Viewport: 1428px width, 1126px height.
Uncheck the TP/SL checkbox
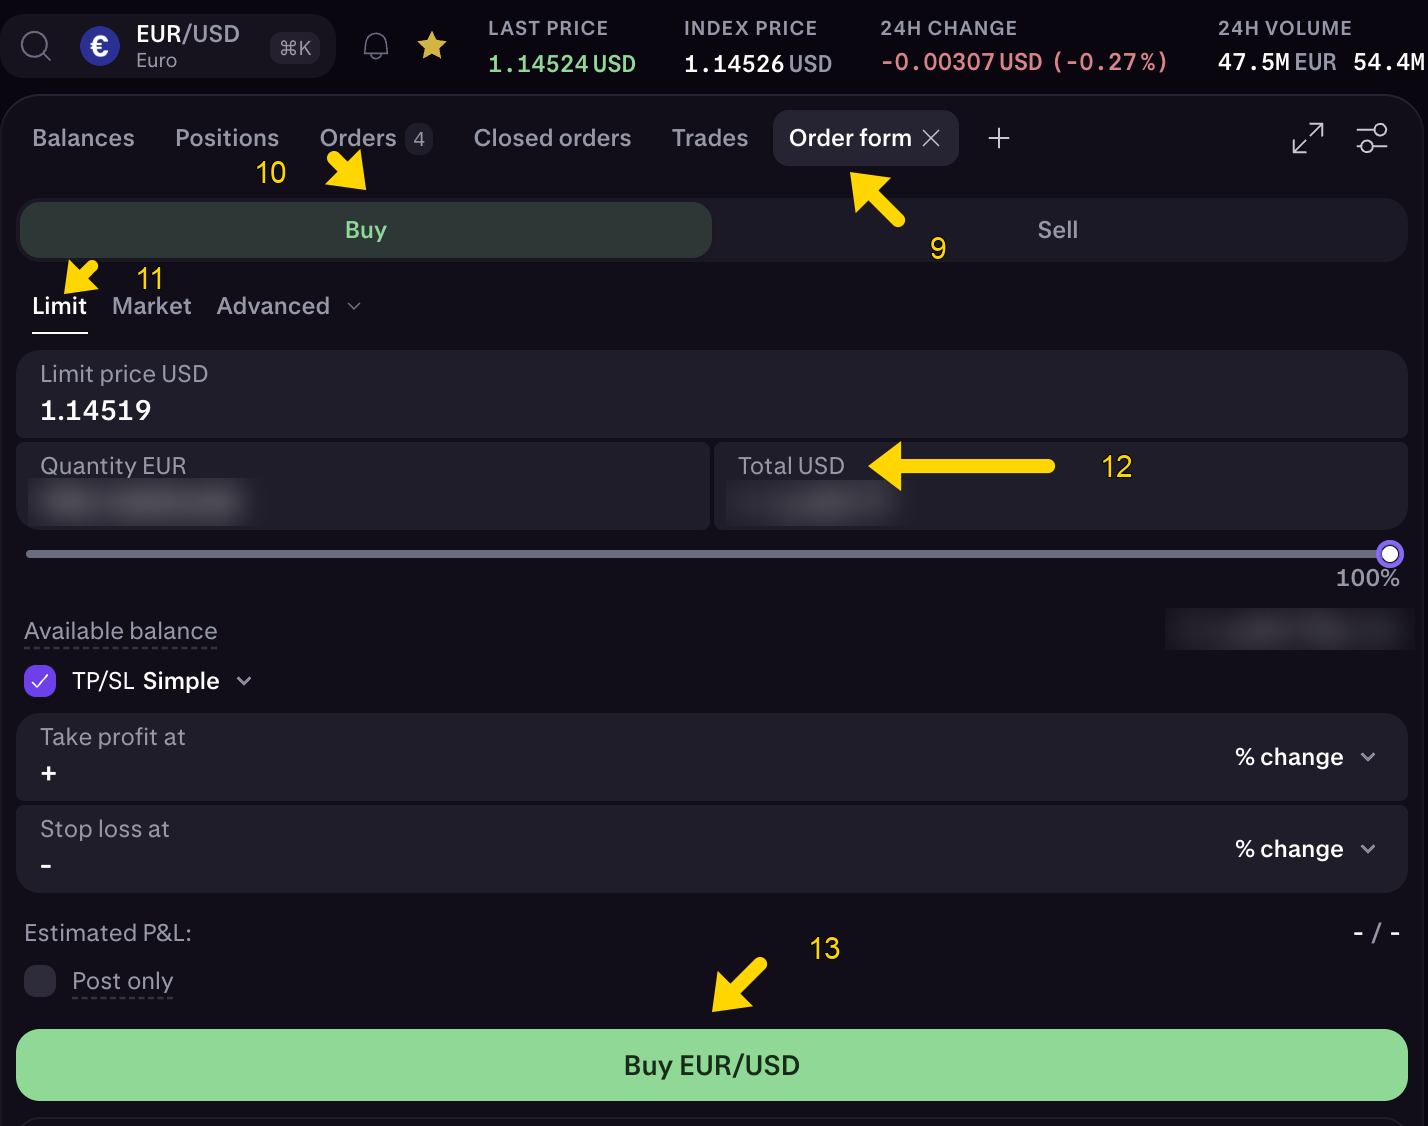40,681
